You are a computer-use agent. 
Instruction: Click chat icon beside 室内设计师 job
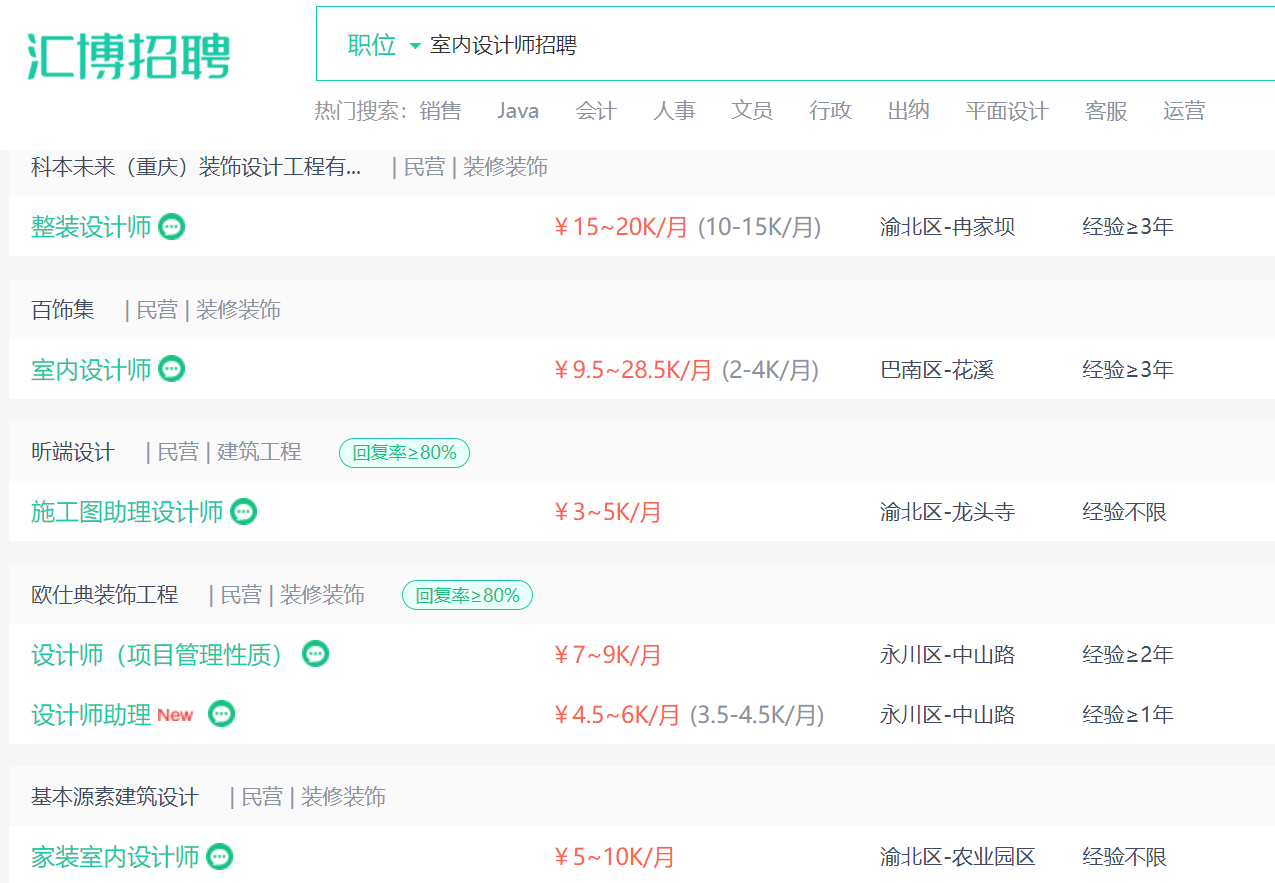click(x=172, y=370)
